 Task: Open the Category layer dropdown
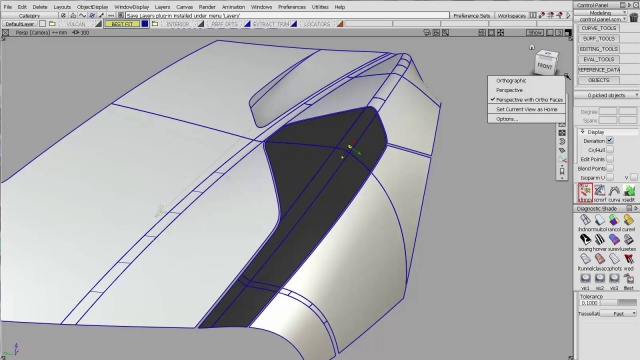(x=29, y=16)
